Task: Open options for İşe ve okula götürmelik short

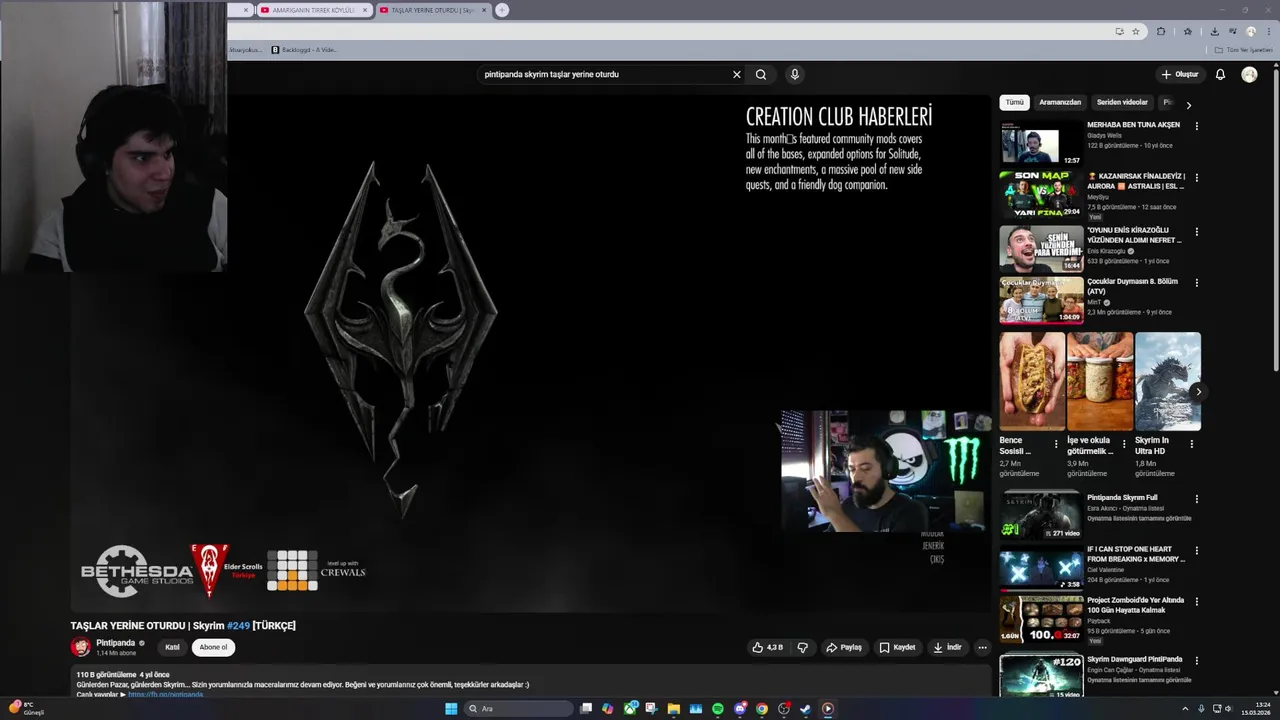Action: tap(1124, 443)
